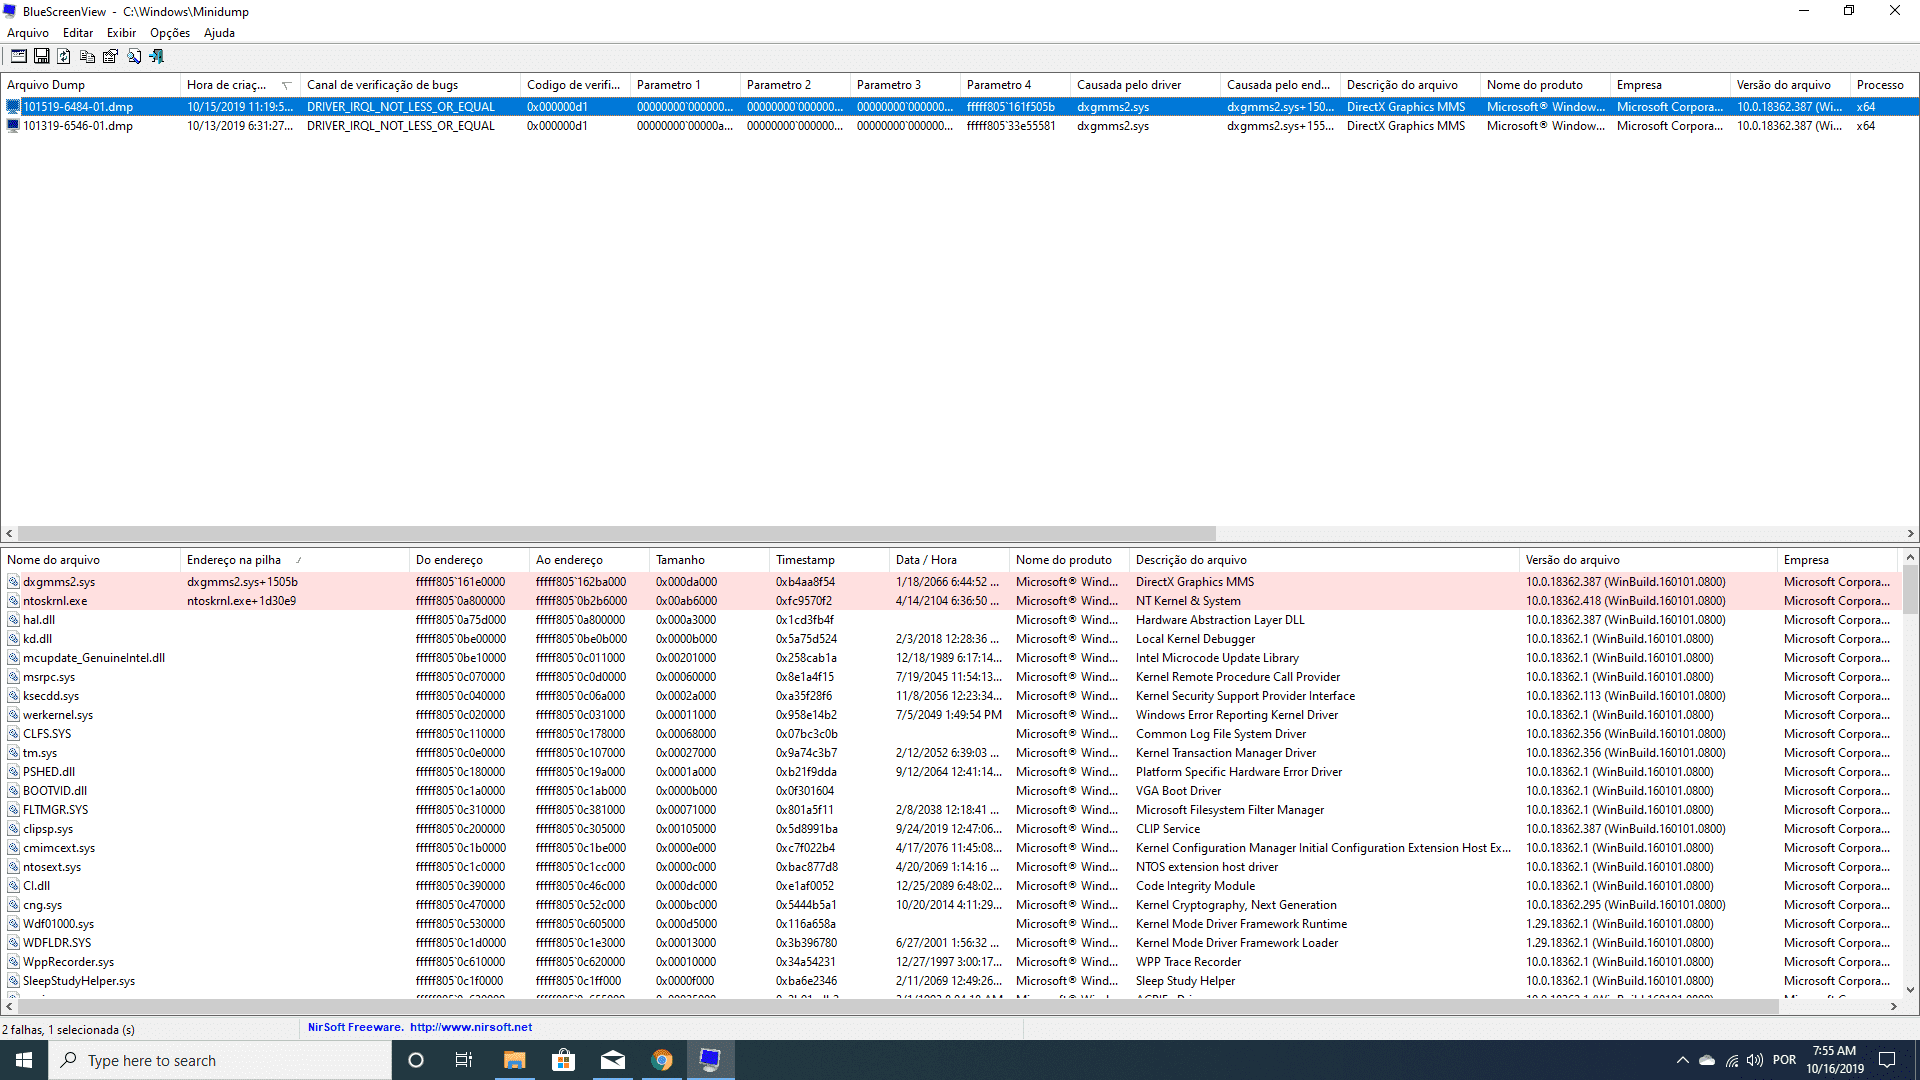Open Cortana circle button on taskbar

(416, 1060)
